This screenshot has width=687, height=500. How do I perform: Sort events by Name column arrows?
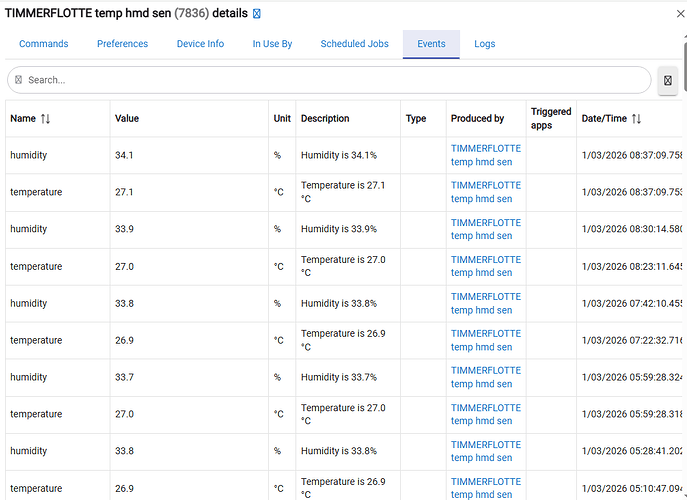click(x=45, y=119)
